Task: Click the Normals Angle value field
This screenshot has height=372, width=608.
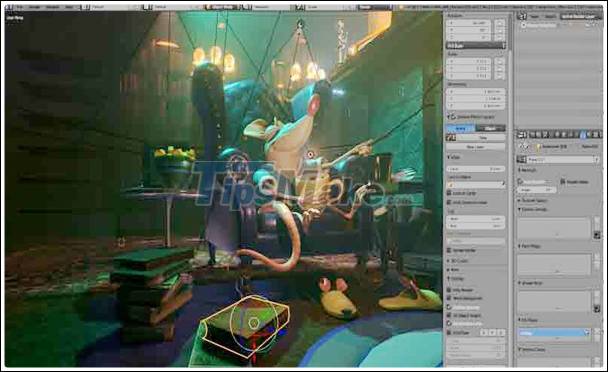Action: point(537,190)
